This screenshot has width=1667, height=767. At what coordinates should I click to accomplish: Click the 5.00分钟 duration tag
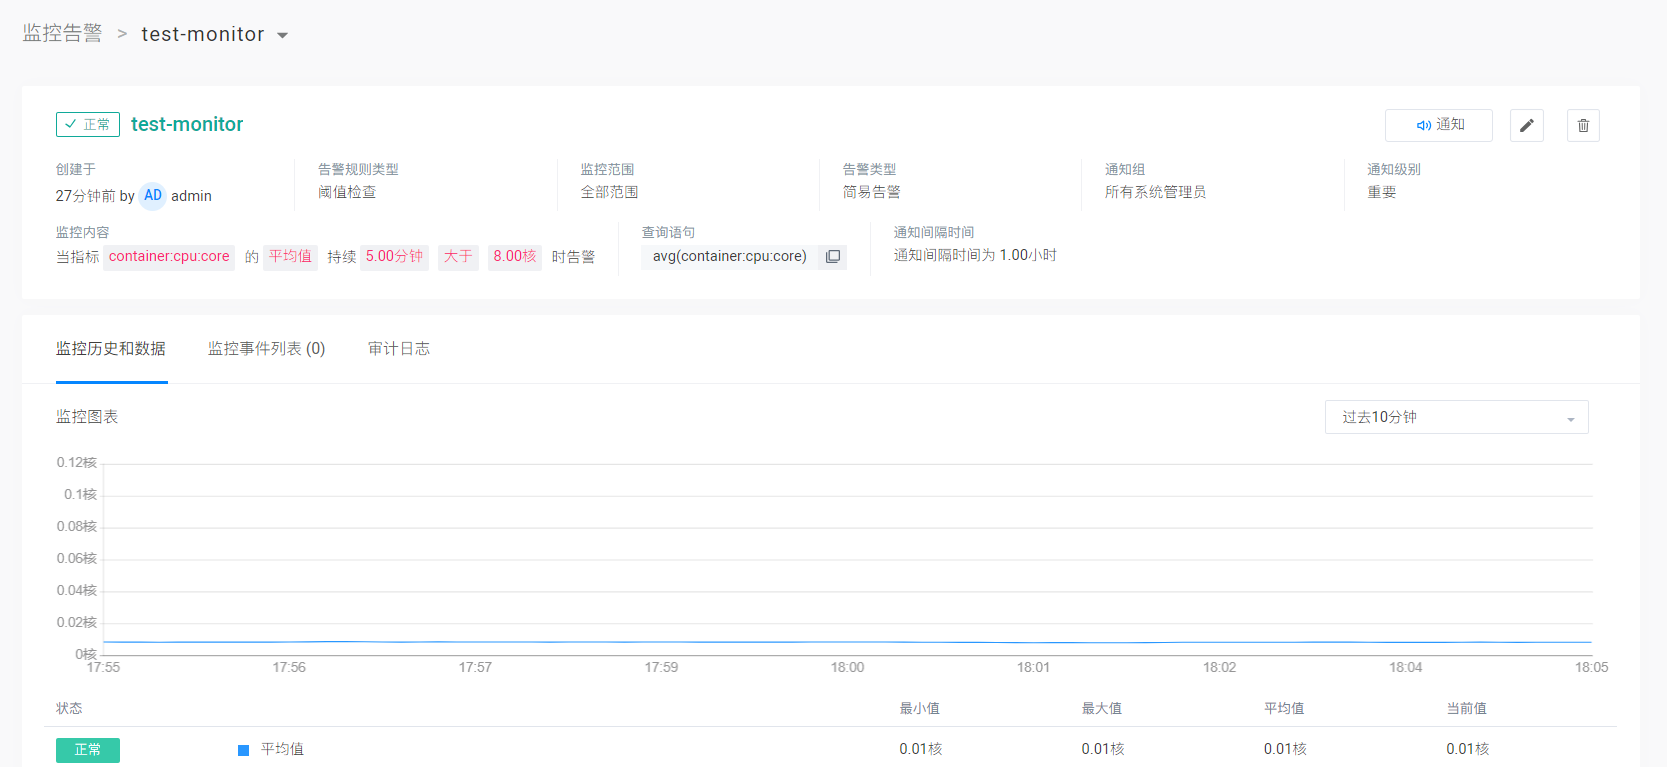pyautogui.click(x=394, y=257)
